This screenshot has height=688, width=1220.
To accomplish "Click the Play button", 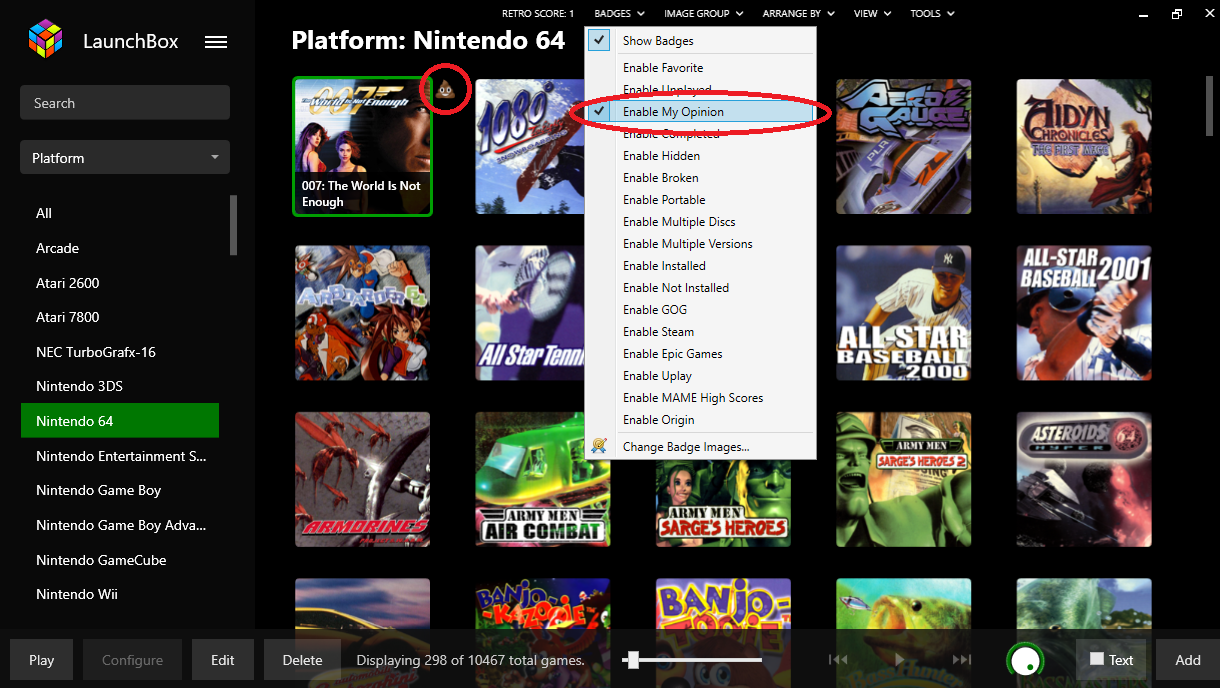I will pyautogui.click(x=41, y=660).
